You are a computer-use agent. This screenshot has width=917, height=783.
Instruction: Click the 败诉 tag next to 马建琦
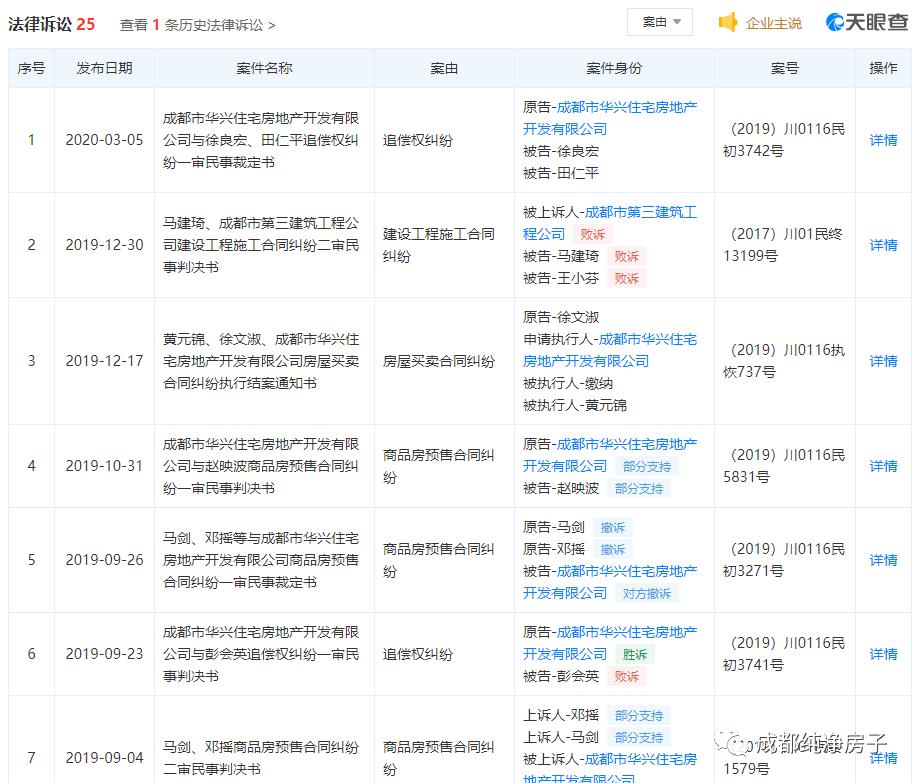coord(627,257)
